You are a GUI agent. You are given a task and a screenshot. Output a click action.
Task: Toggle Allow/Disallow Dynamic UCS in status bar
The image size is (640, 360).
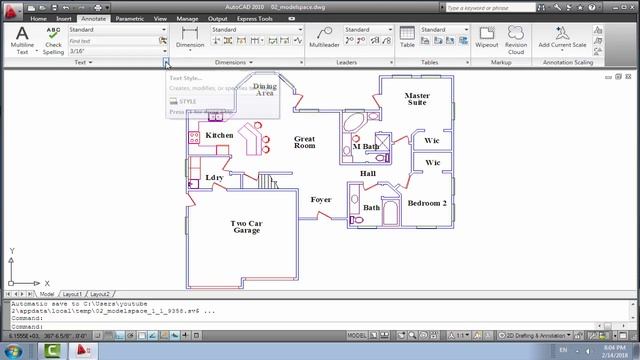pyautogui.click(x=164, y=336)
